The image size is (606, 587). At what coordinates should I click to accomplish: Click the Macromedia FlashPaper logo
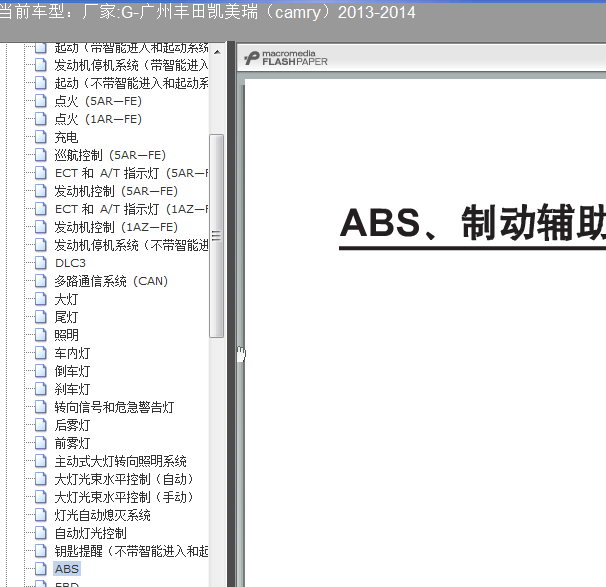click(x=286, y=58)
